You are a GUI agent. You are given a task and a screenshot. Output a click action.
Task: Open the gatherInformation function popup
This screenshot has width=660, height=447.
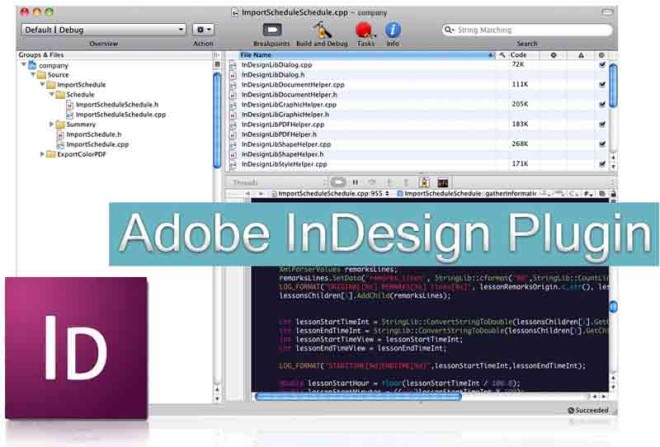[x=467, y=194]
